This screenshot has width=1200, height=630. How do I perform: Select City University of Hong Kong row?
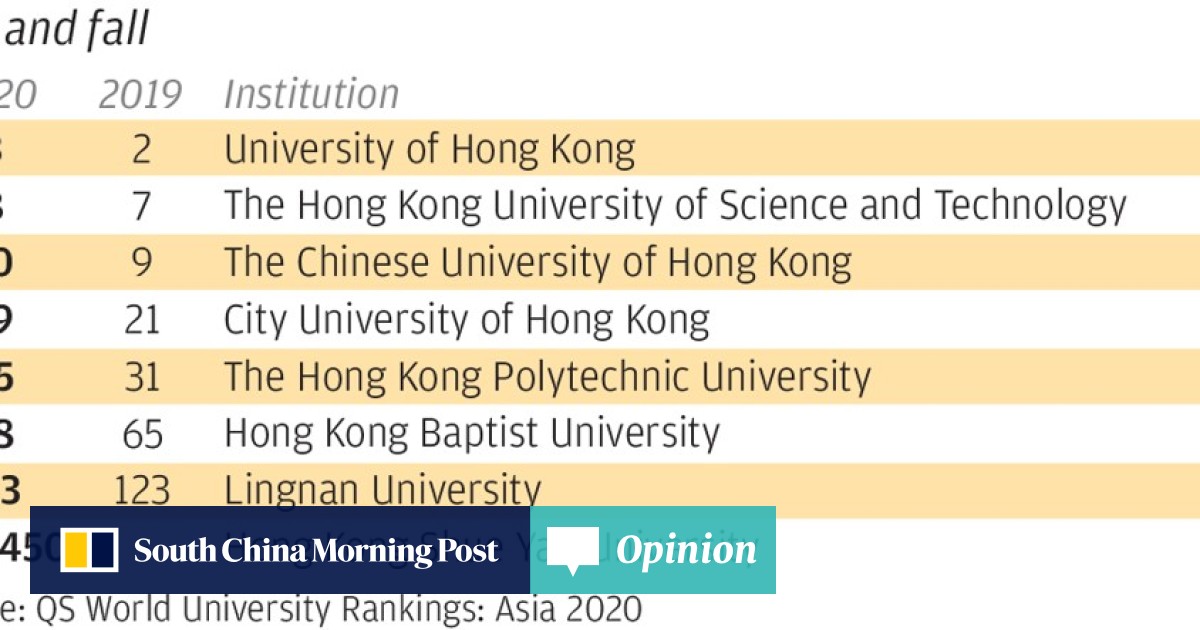click(x=466, y=320)
